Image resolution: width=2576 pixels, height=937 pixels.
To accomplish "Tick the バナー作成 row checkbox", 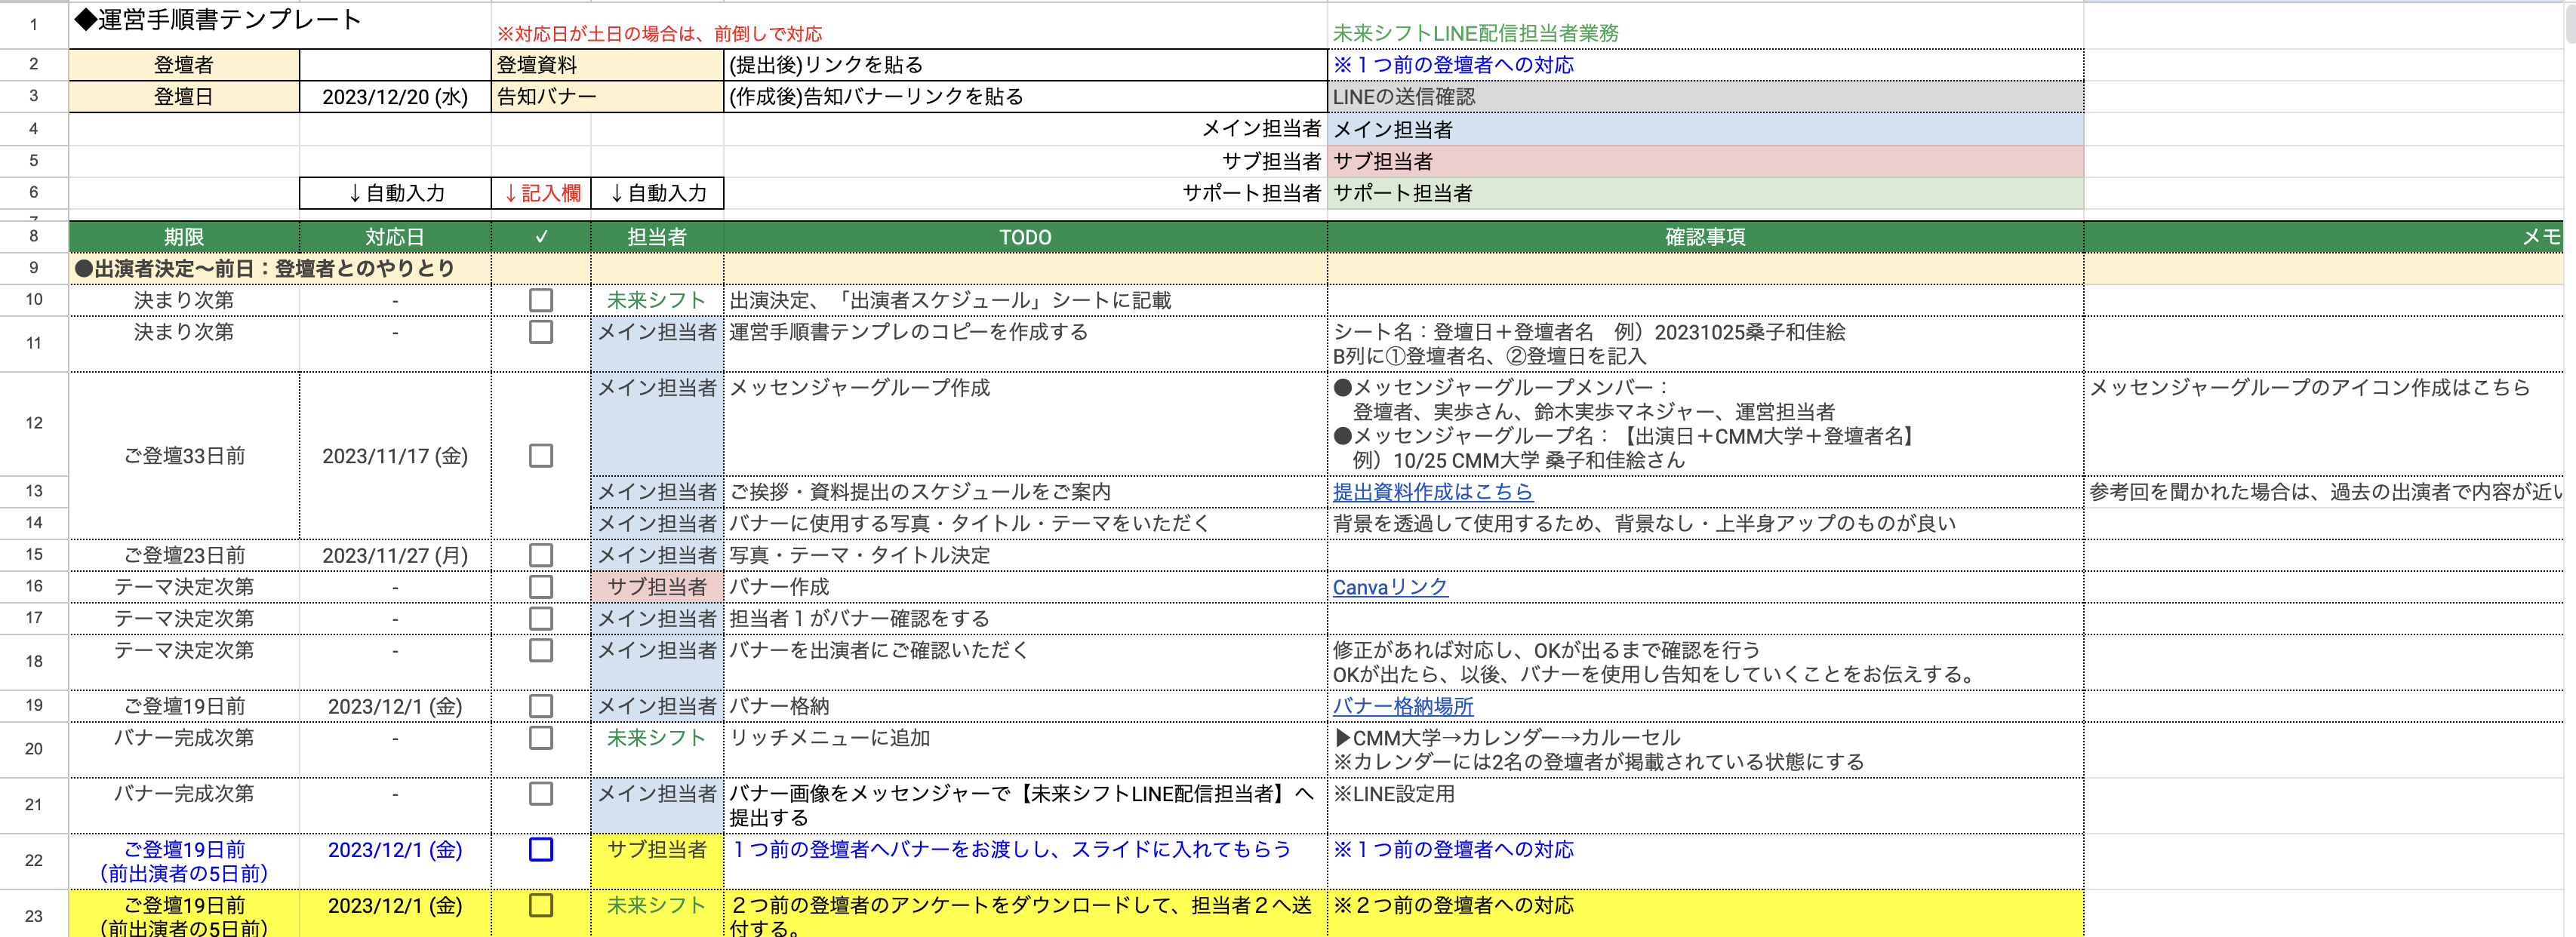I will (x=540, y=587).
